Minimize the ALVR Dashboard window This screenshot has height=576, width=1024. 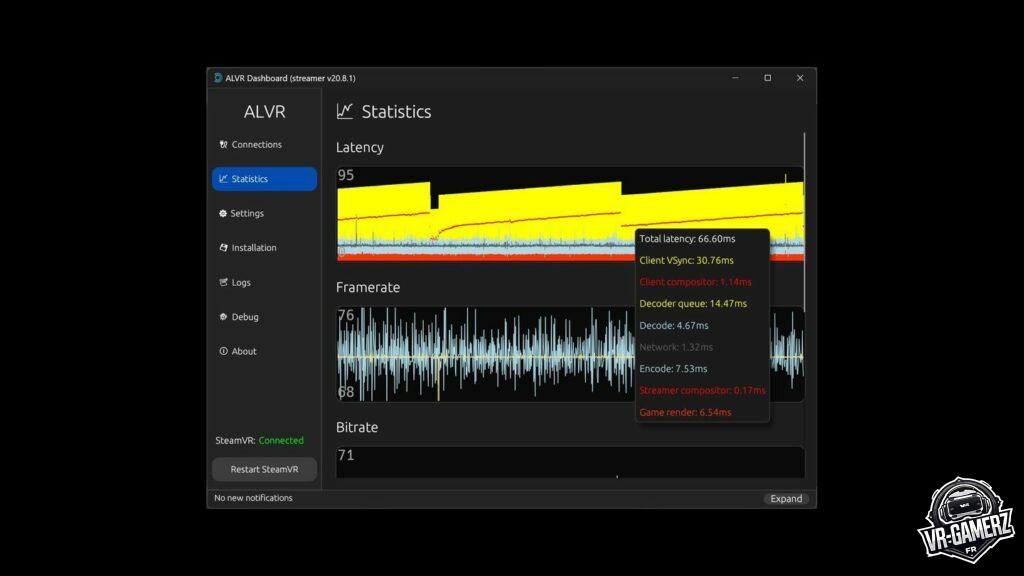[735, 78]
